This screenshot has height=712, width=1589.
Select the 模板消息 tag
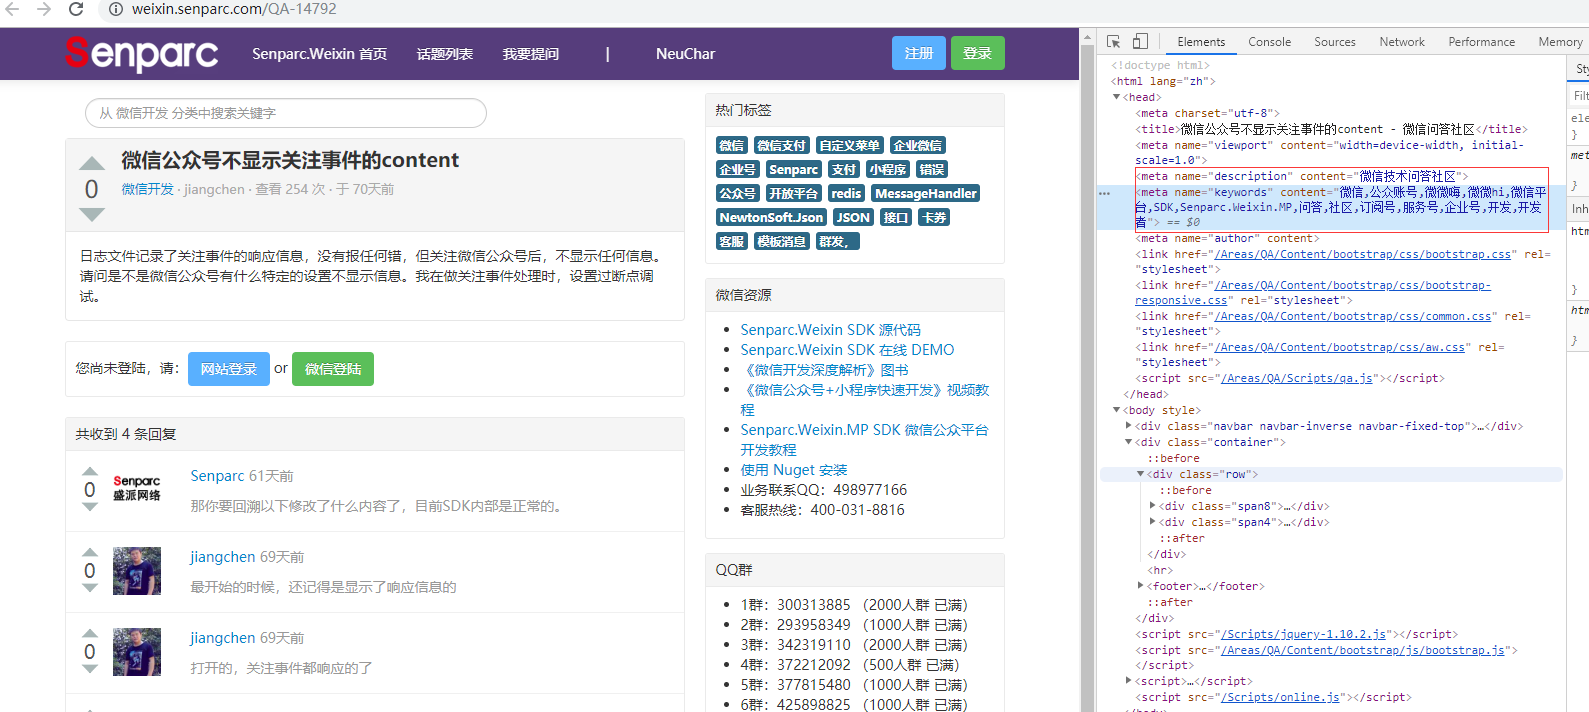(782, 242)
